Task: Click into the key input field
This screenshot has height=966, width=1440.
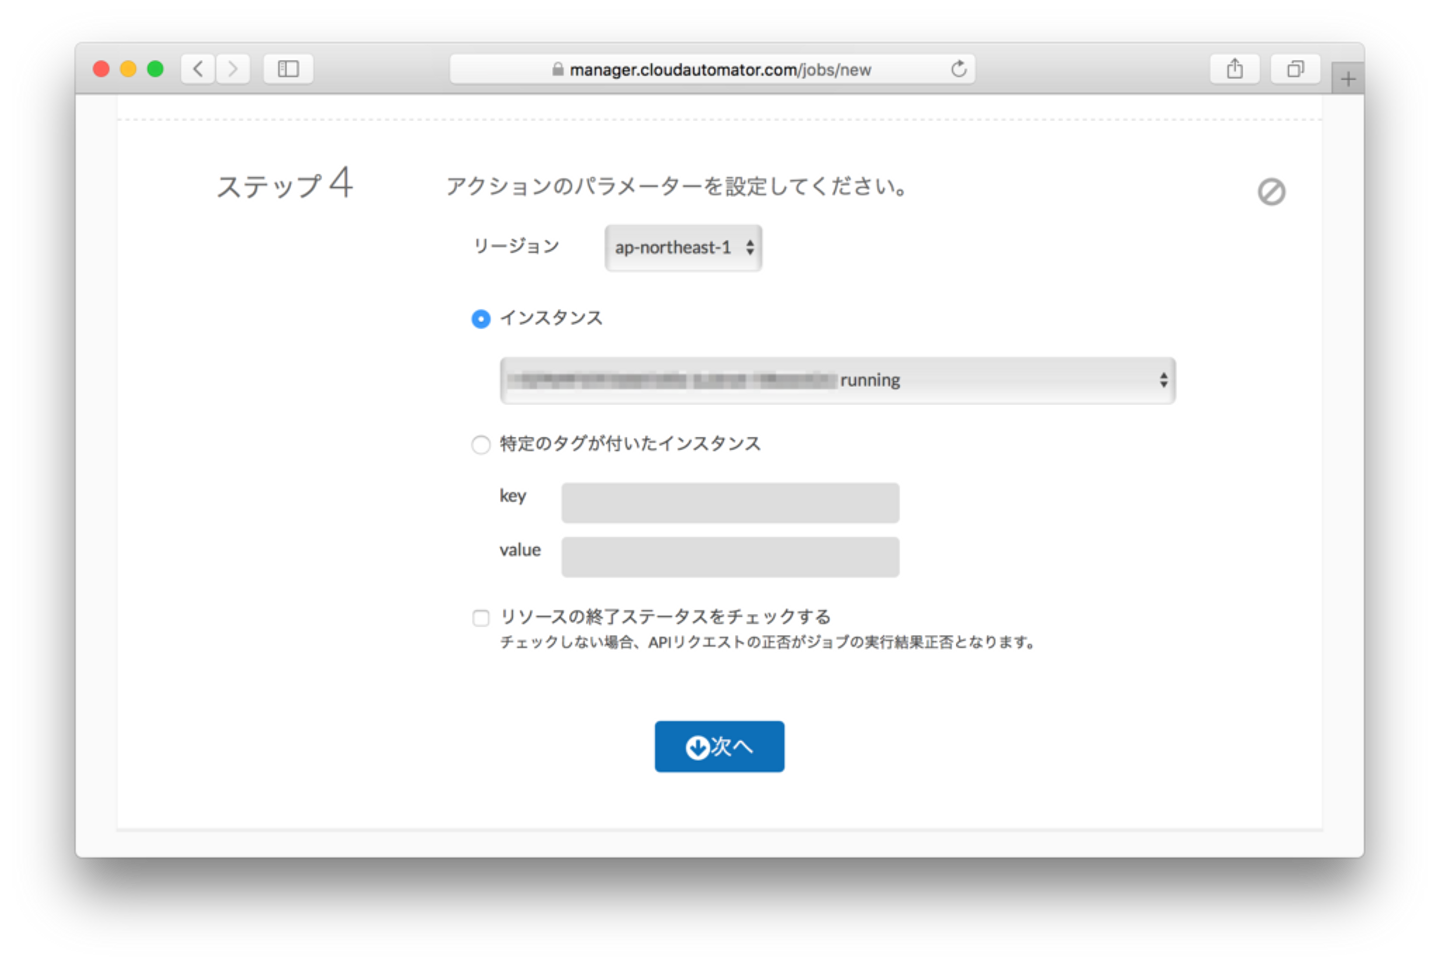Action: pyautogui.click(x=730, y=502)
